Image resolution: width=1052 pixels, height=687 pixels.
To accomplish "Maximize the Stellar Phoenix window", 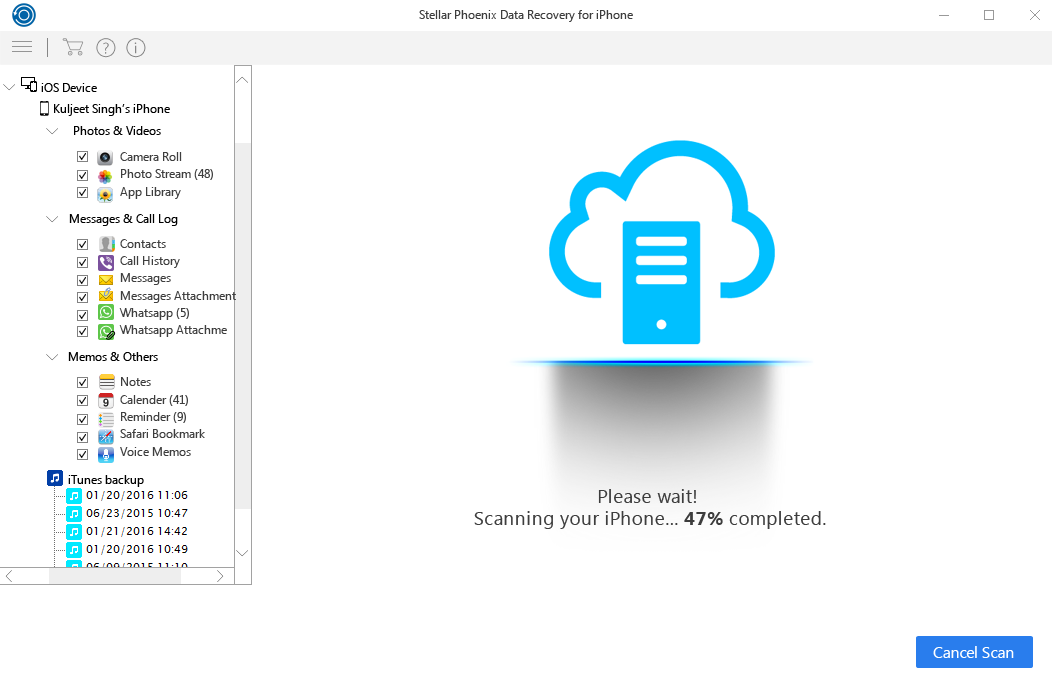I will [x=989, y=15].
